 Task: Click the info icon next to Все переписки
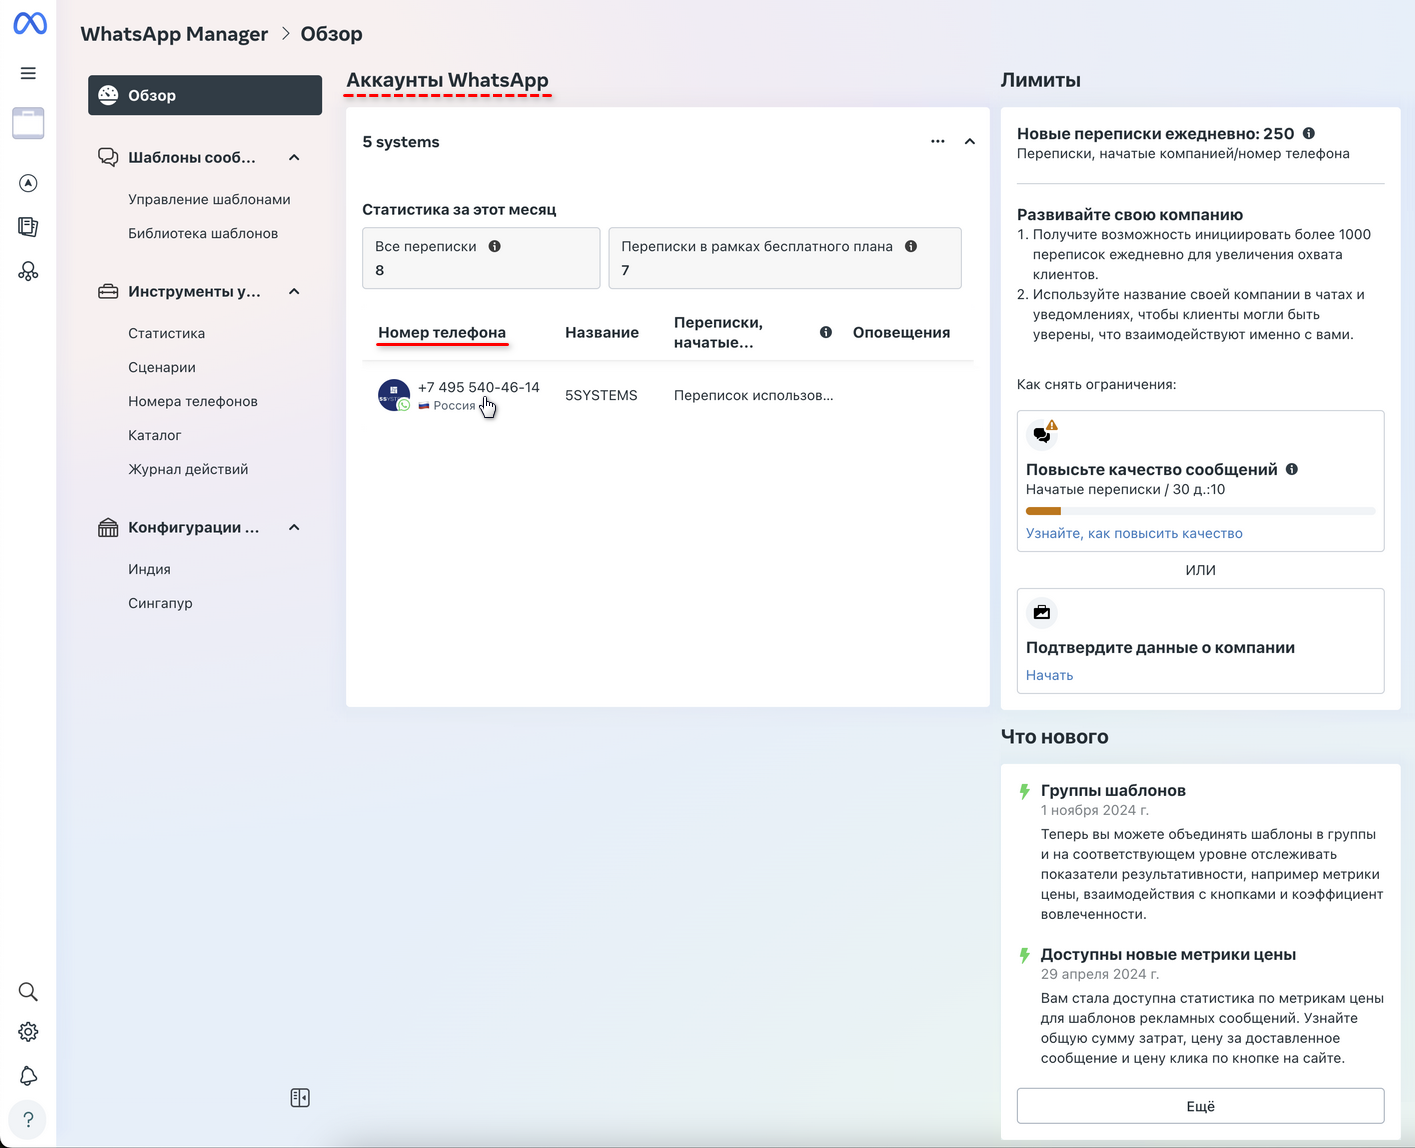(494, 246)
